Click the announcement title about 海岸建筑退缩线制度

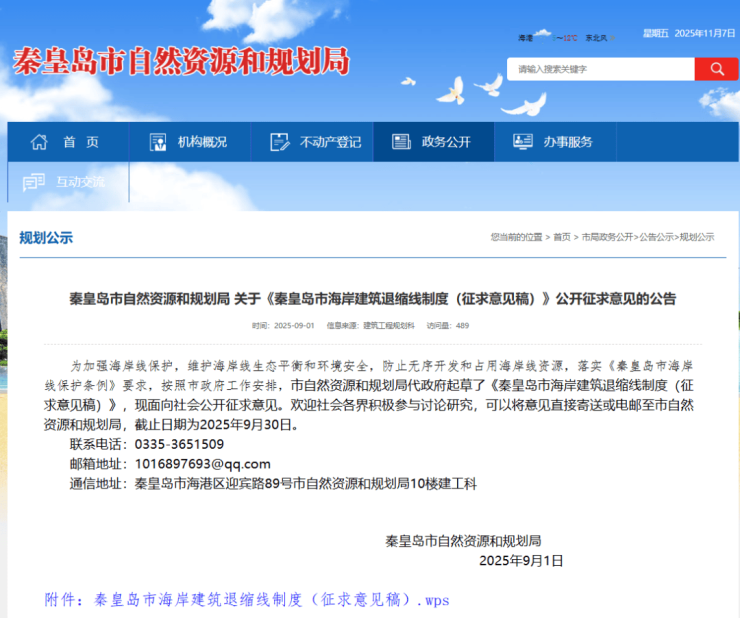(372, 298)
